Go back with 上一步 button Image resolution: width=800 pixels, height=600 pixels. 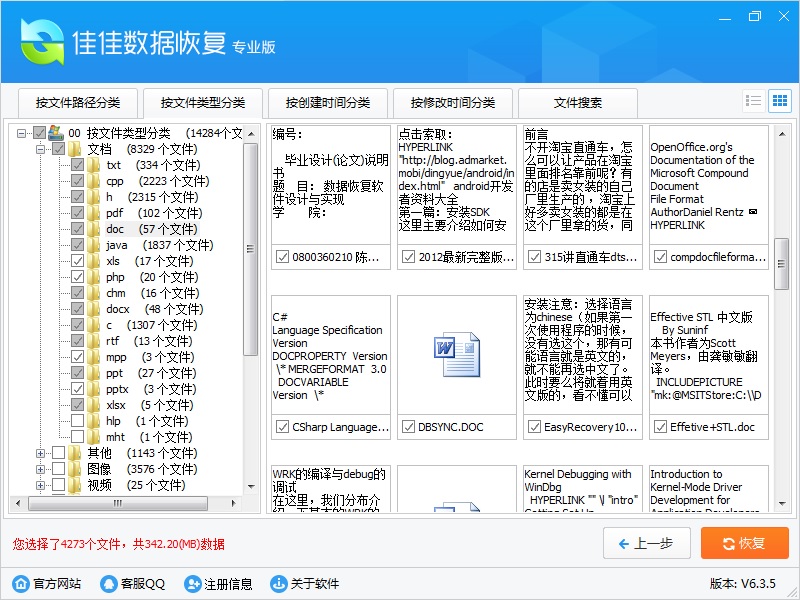646,543
